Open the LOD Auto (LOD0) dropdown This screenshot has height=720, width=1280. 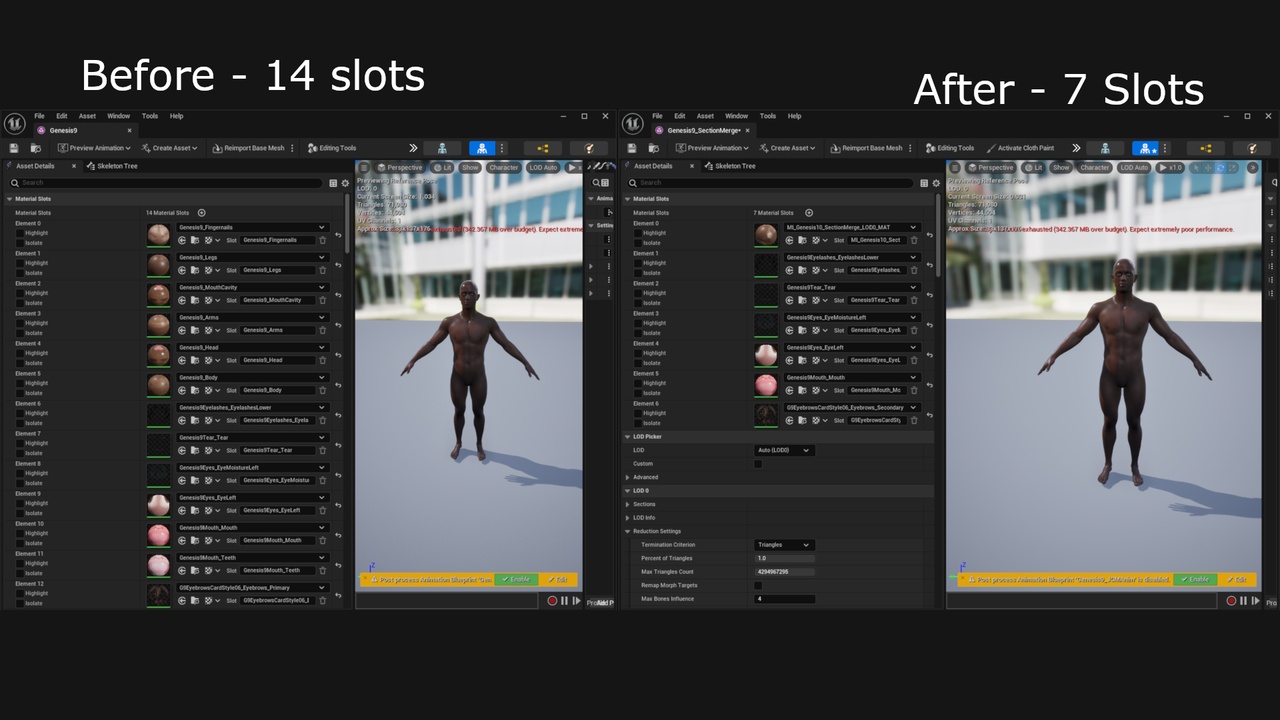pos(784,450)
